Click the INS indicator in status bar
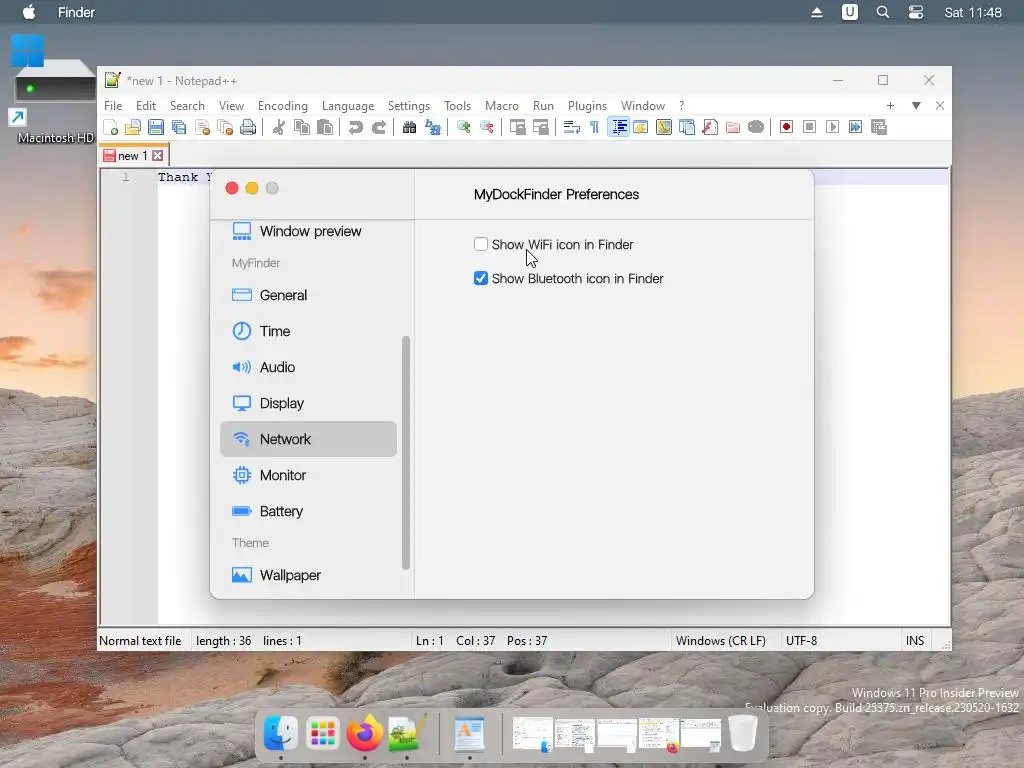This screenshot has width=1024, height=768. (915, 641)
